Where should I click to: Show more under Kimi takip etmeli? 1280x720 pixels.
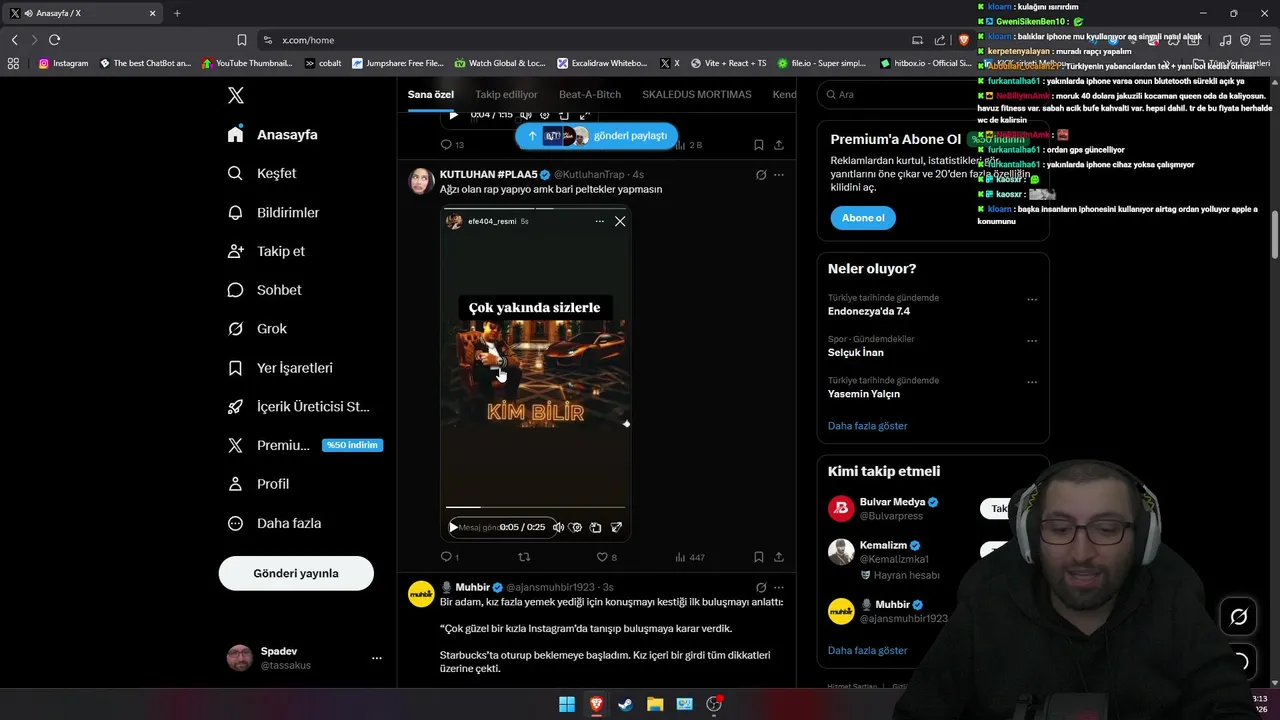pos(867,650)
